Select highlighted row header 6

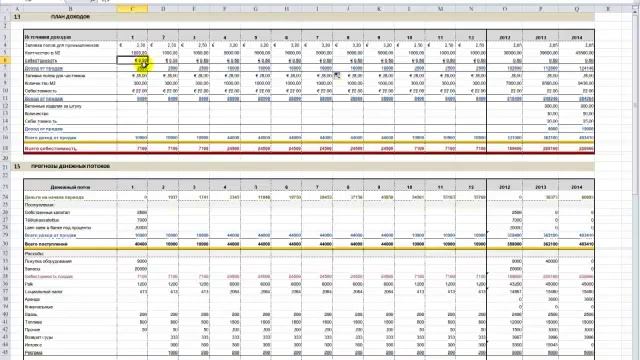[x=5, y=60]
